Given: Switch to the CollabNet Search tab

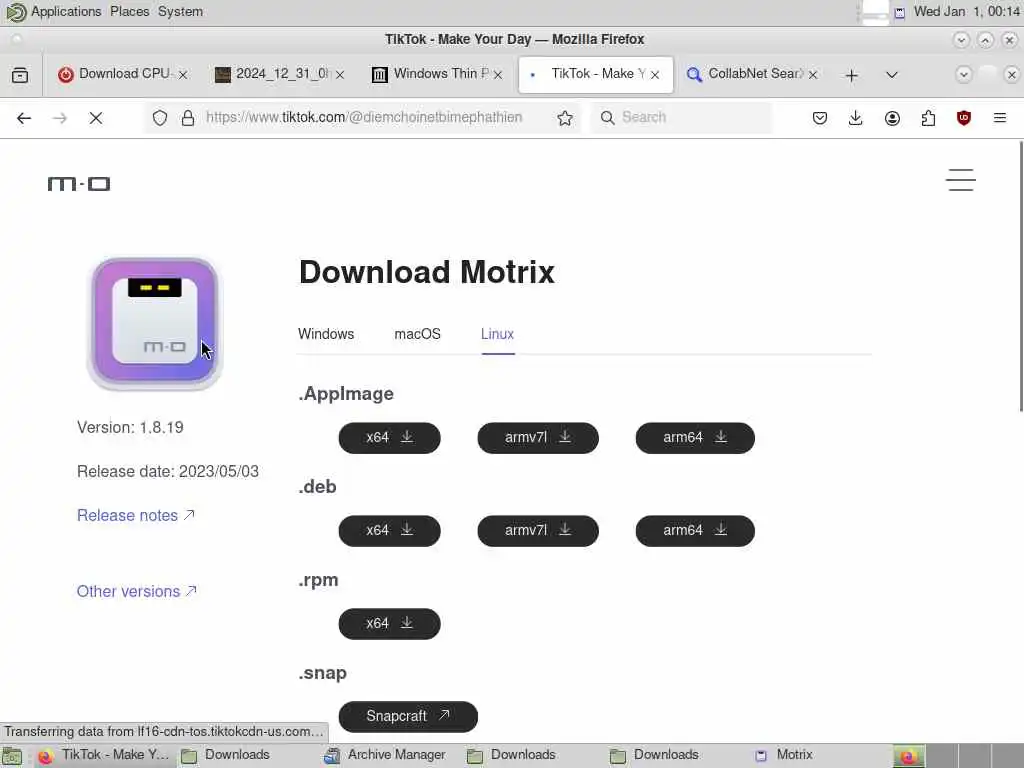Looking at the screenshot, I should pyautogui.click(x=752, y=74).
